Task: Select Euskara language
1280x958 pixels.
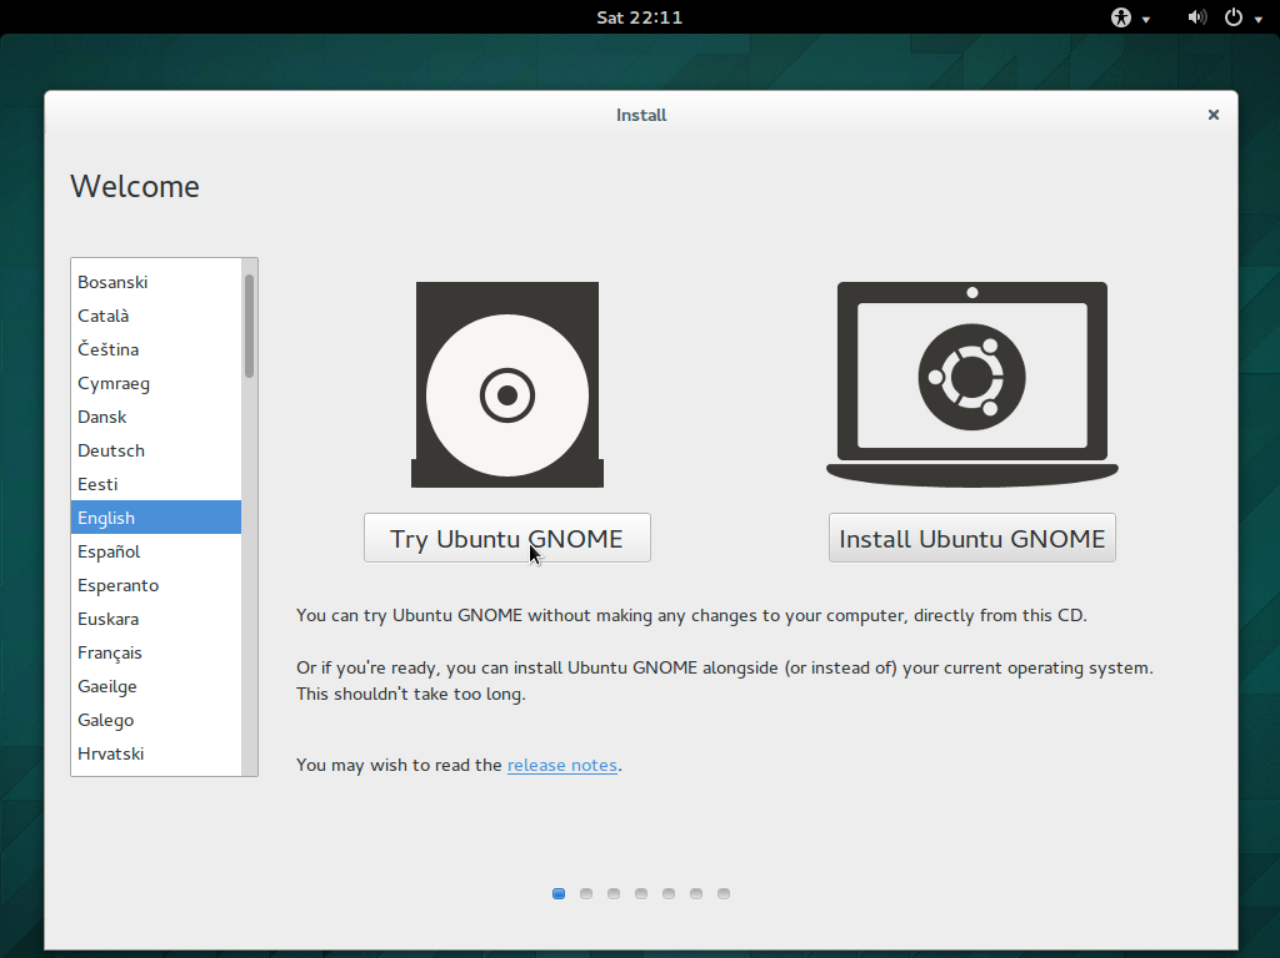Action: tap(156, 619)
